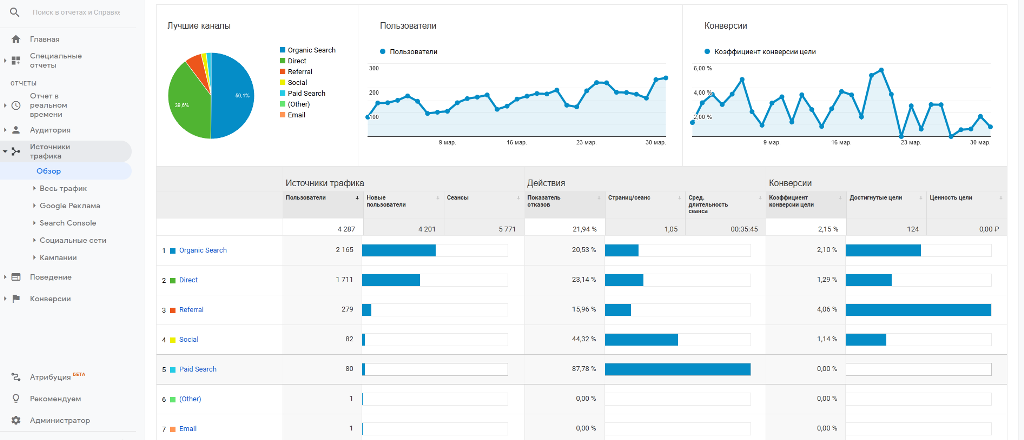Click the Аудитория person icon

[x=16, y=130]
